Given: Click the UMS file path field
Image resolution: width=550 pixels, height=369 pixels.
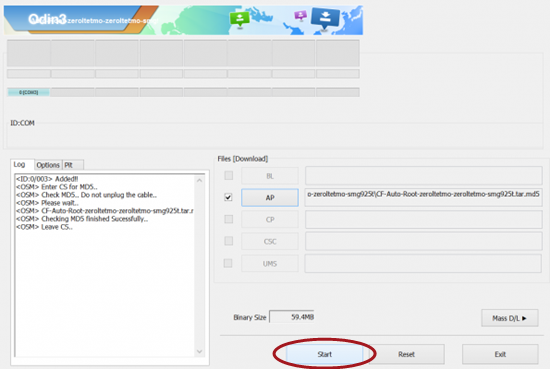Looking at the screenshot, I should point(423,263).
